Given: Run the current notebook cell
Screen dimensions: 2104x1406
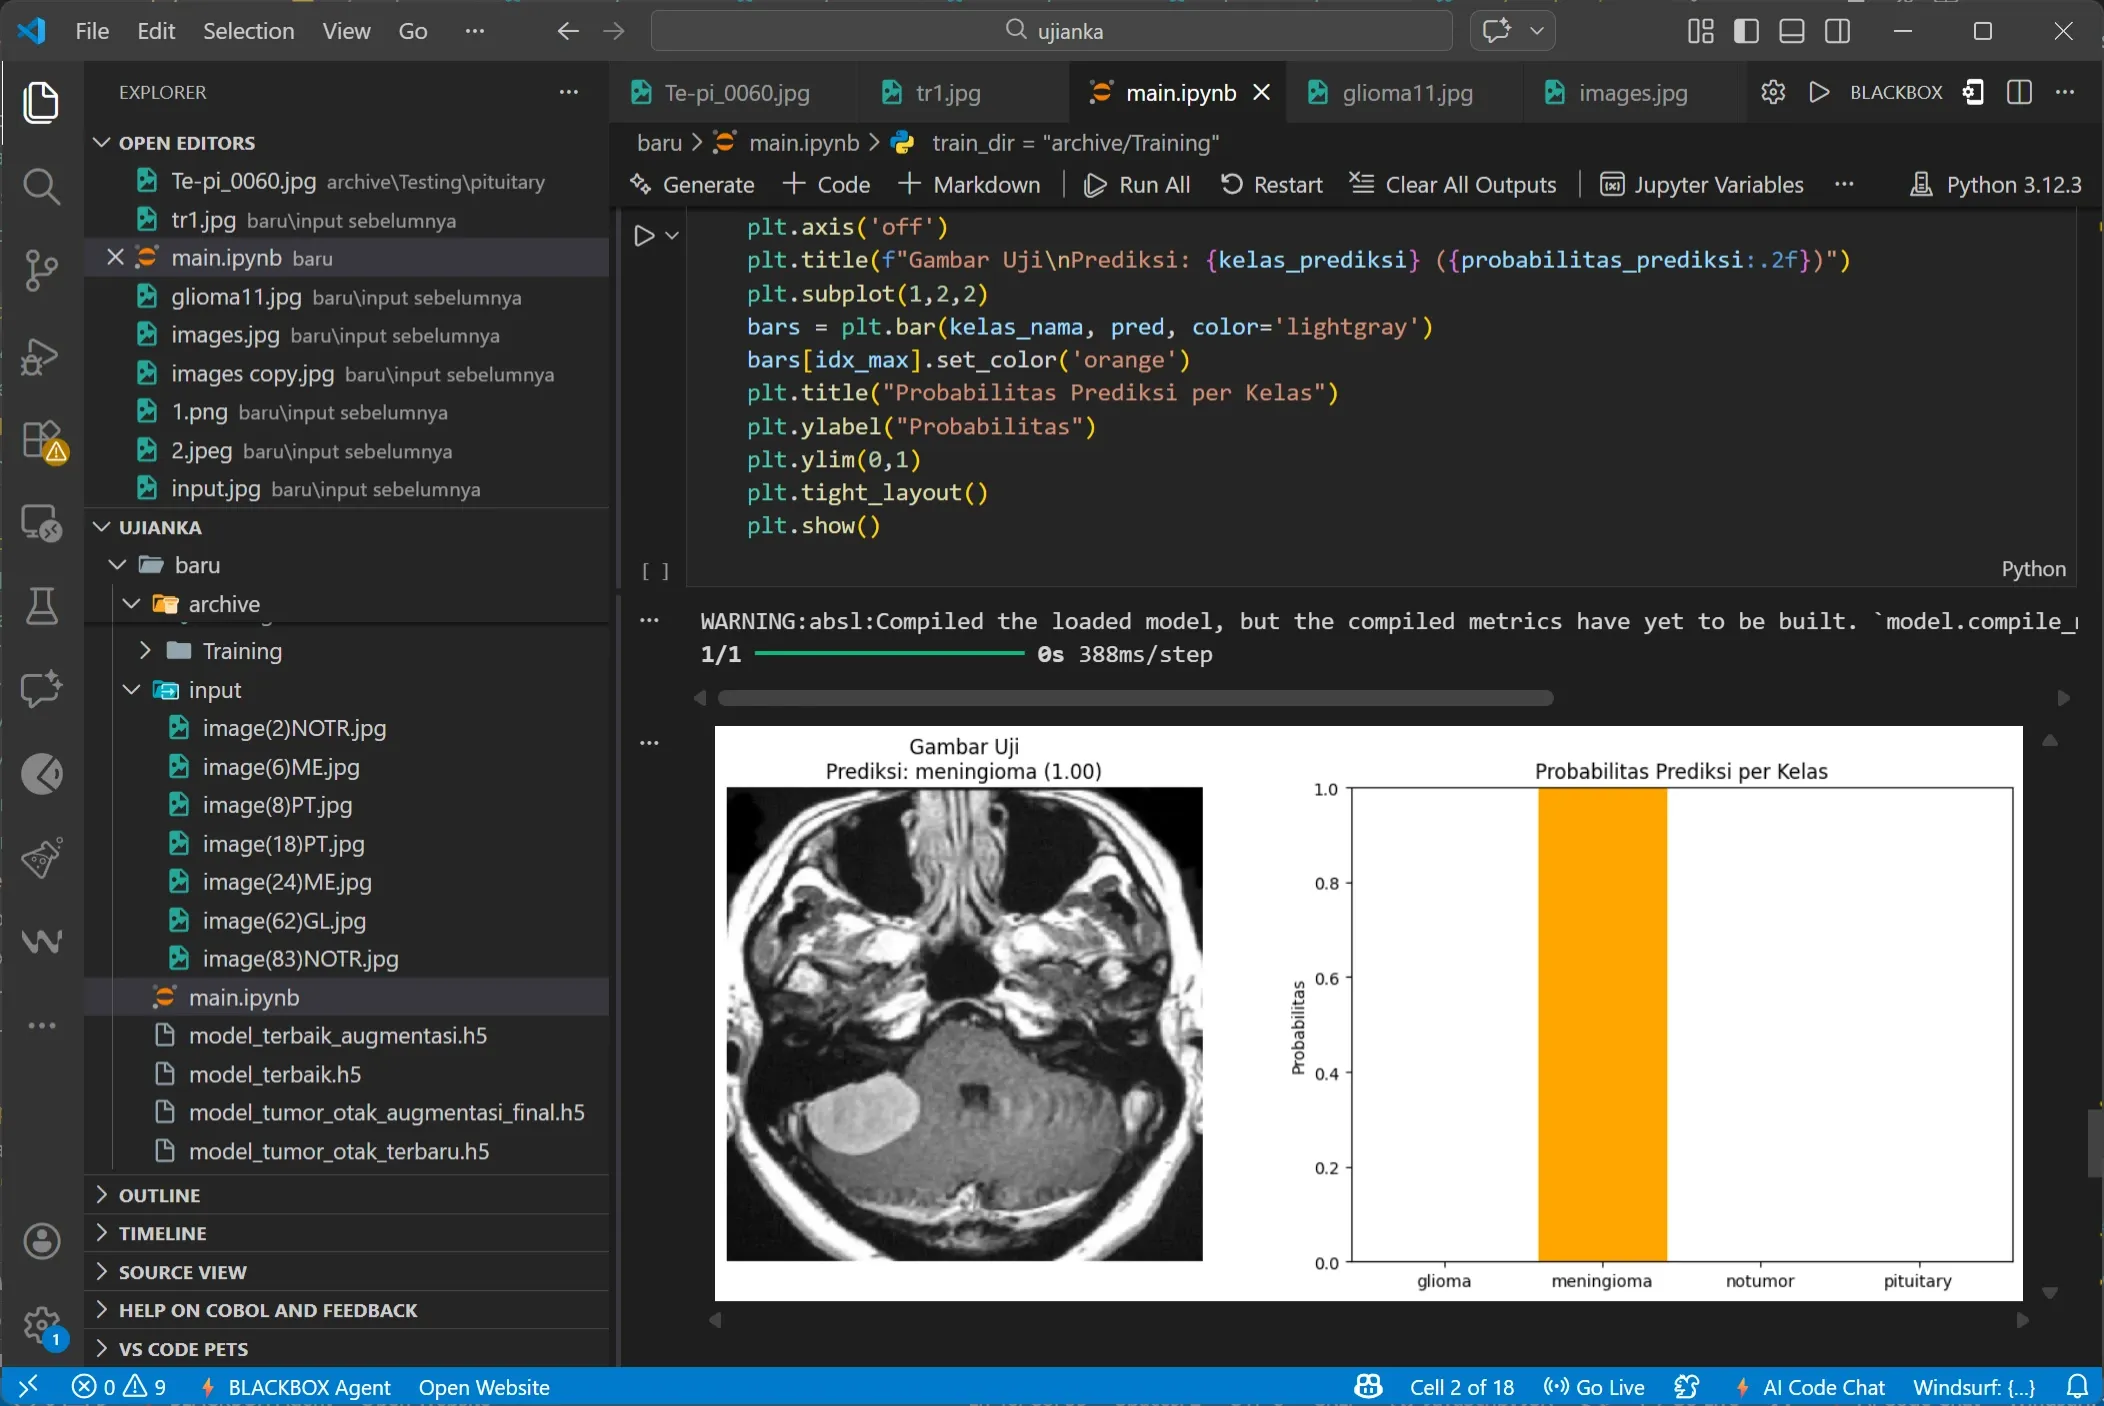Looking at the screenshot, I should click(644, 236).
